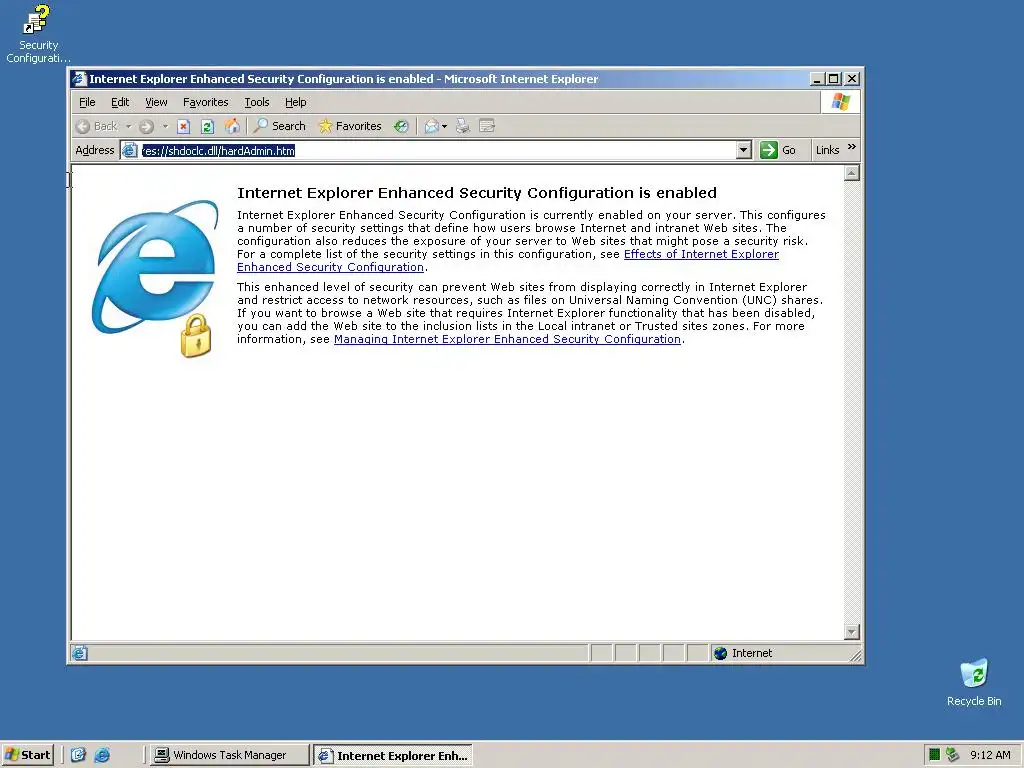Click the Links toolbar label
This screenshot has height=768, width=1024.
[x=827, y=150]
